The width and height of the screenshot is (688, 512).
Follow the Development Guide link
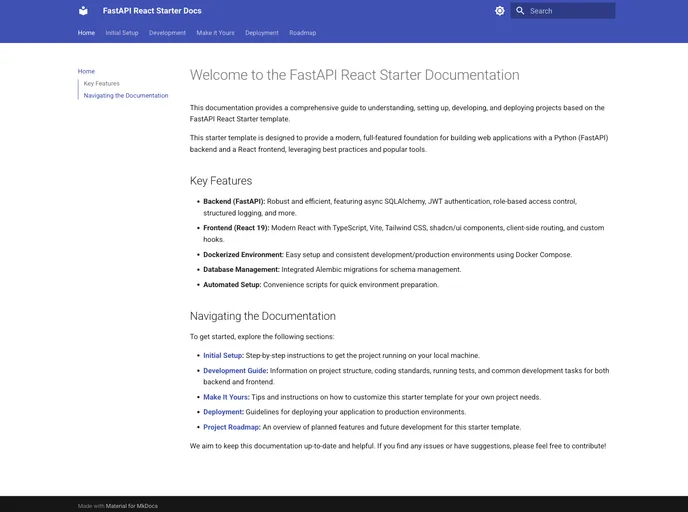pyautogui.click(x=235, y=371)
